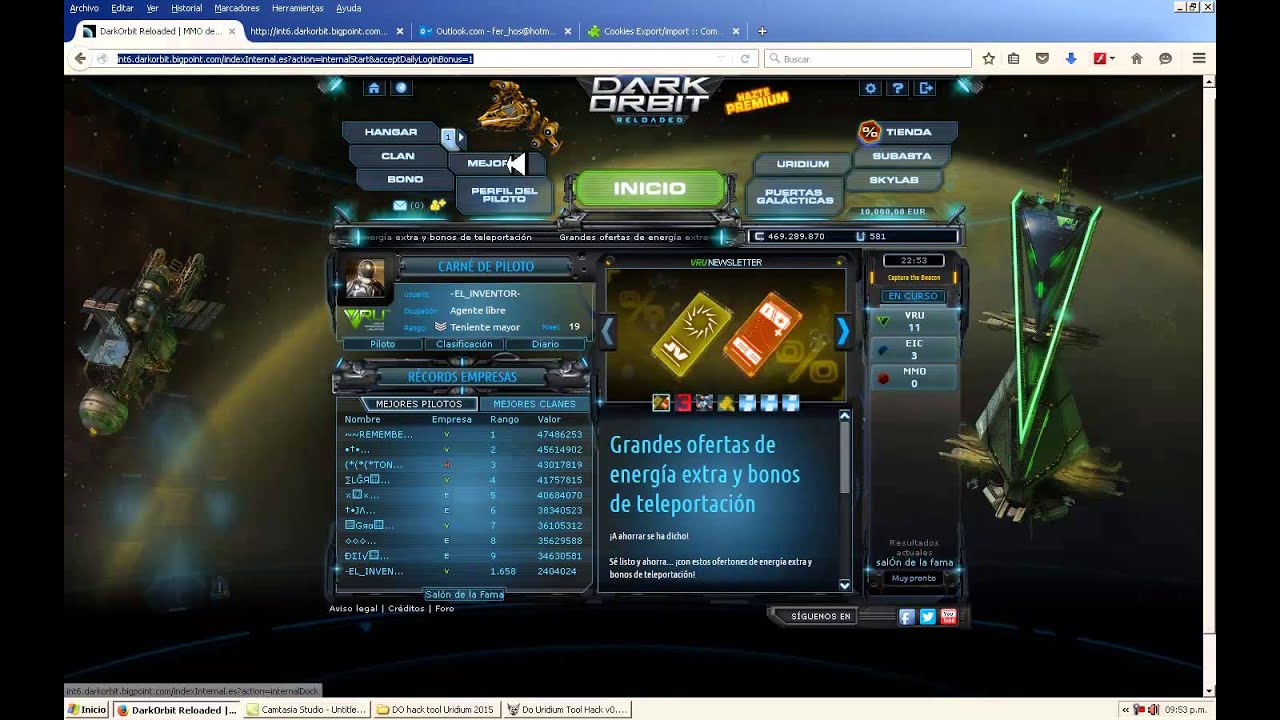Select fourth yellow news thumbnail
This screenshot has height=720, width=1280.
pos(726,403)
